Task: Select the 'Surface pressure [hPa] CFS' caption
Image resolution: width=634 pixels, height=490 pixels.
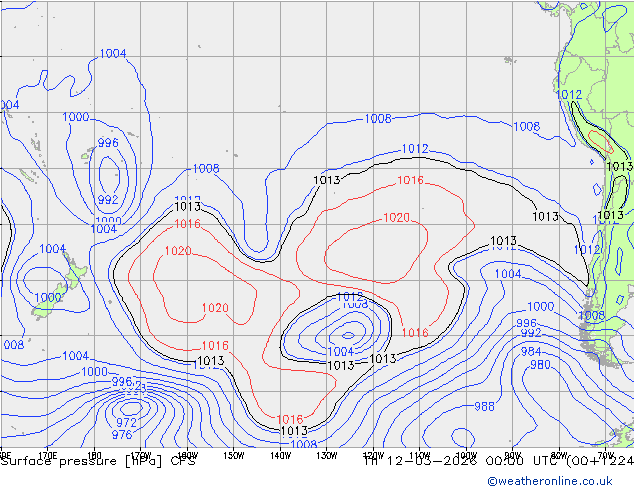Action: 98,461
